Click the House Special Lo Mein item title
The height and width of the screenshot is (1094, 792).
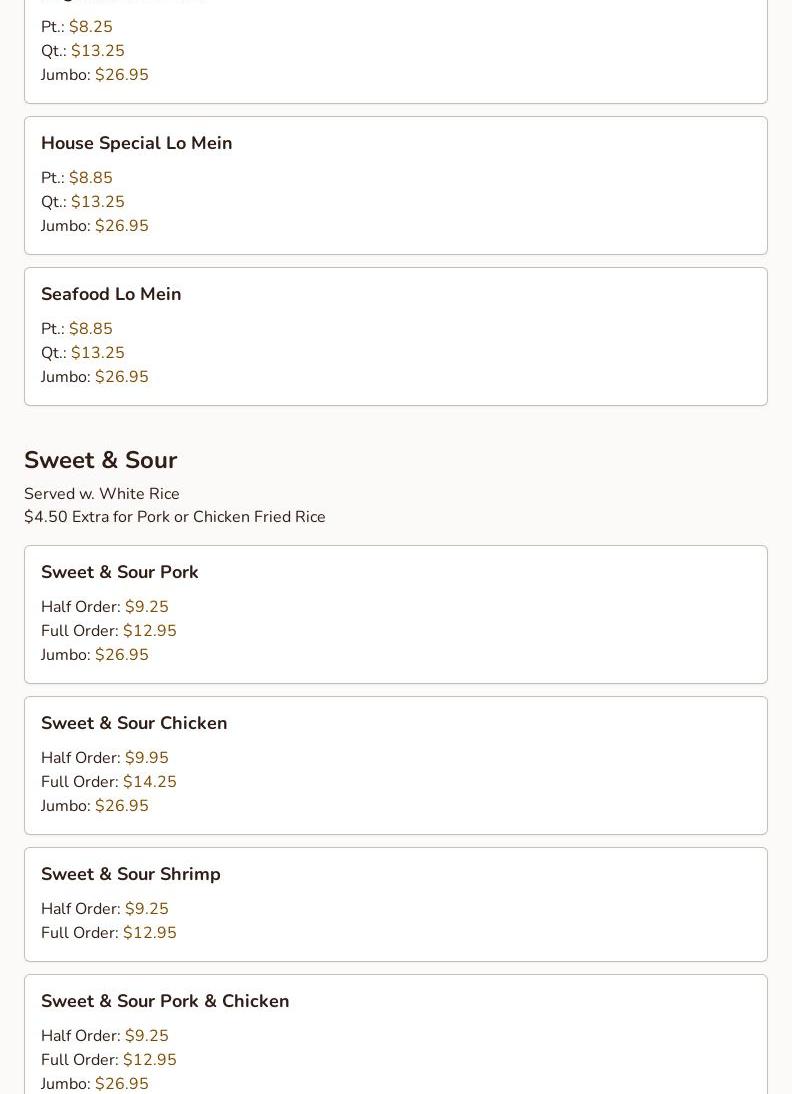coord(136,143)
